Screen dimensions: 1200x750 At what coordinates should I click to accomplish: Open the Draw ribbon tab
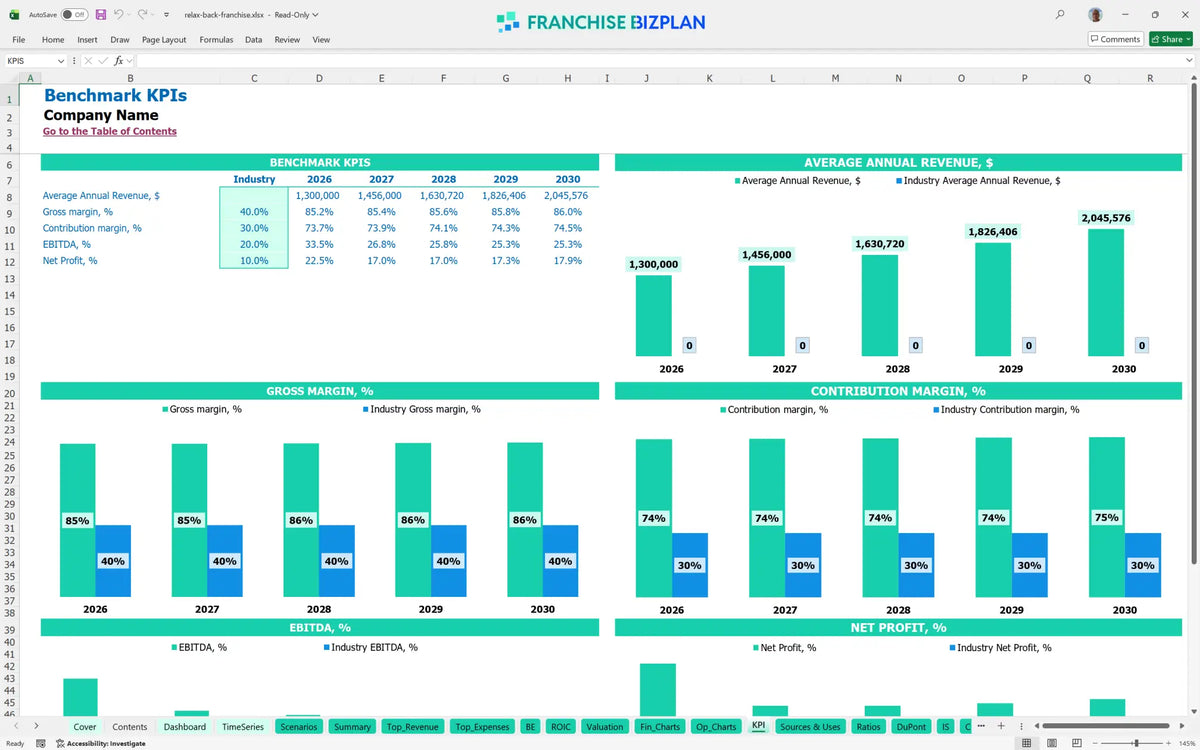click(x=120, y=40)
